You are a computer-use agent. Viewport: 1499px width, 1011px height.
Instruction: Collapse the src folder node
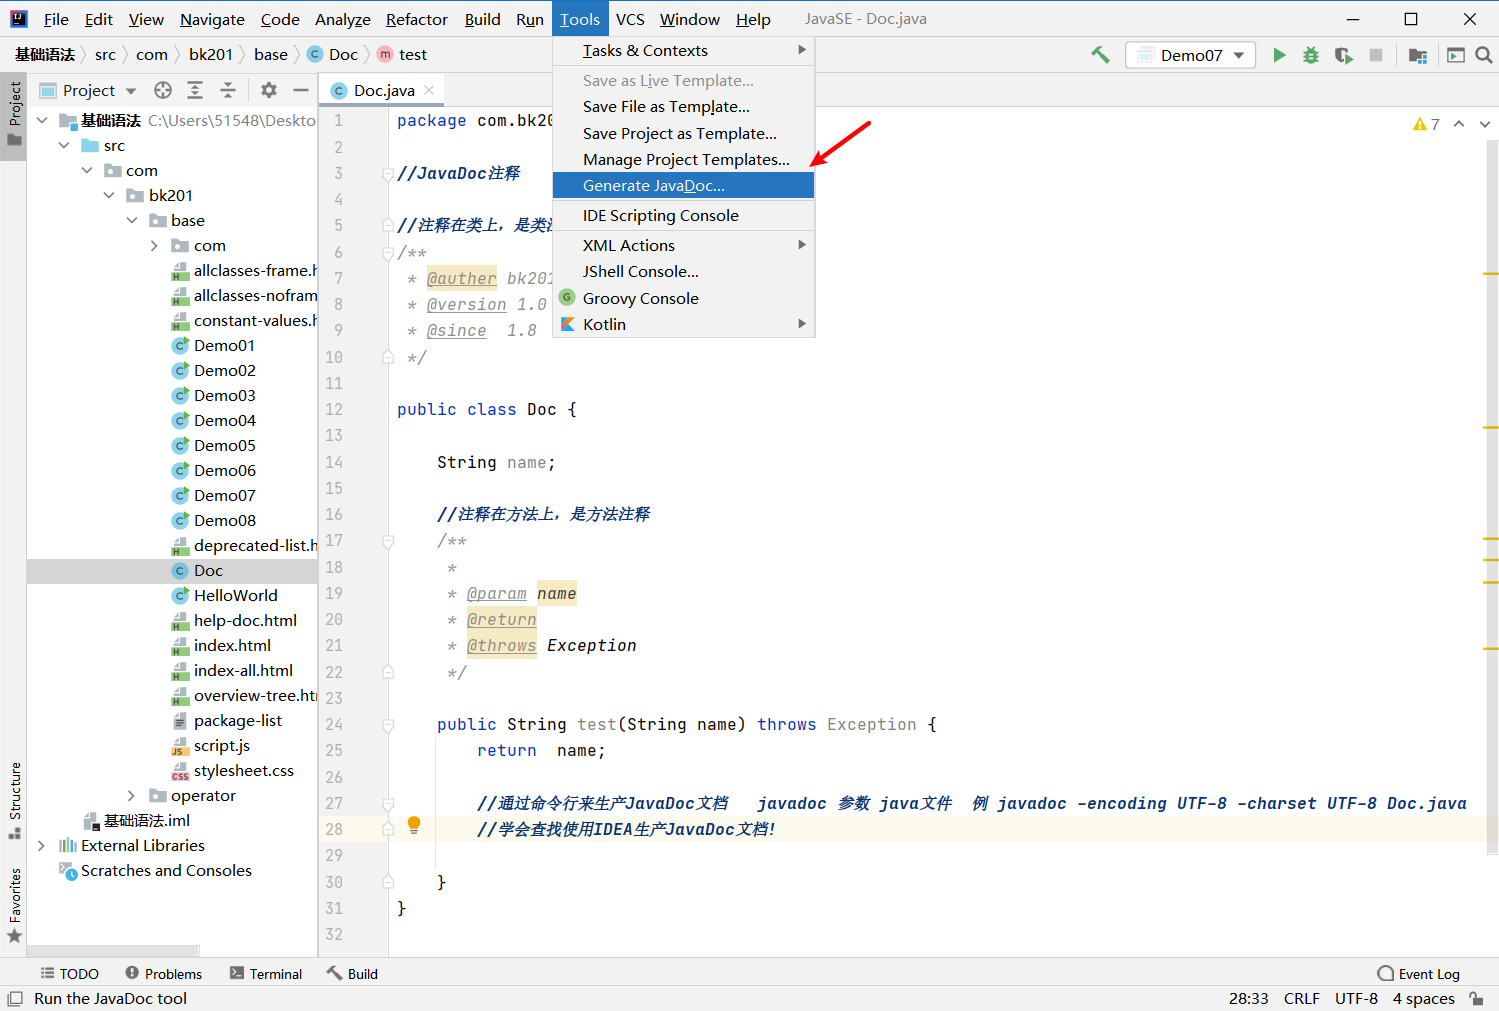coord(64,145)
